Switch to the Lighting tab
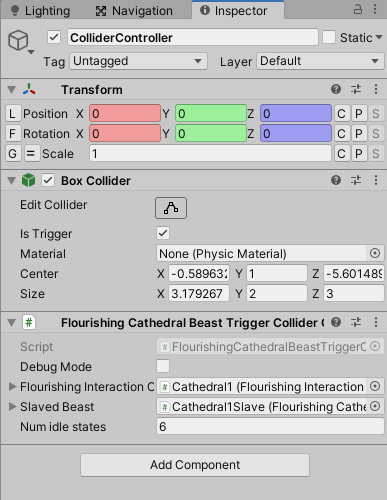Screen dimensions: 387x500 click(40, 11)
